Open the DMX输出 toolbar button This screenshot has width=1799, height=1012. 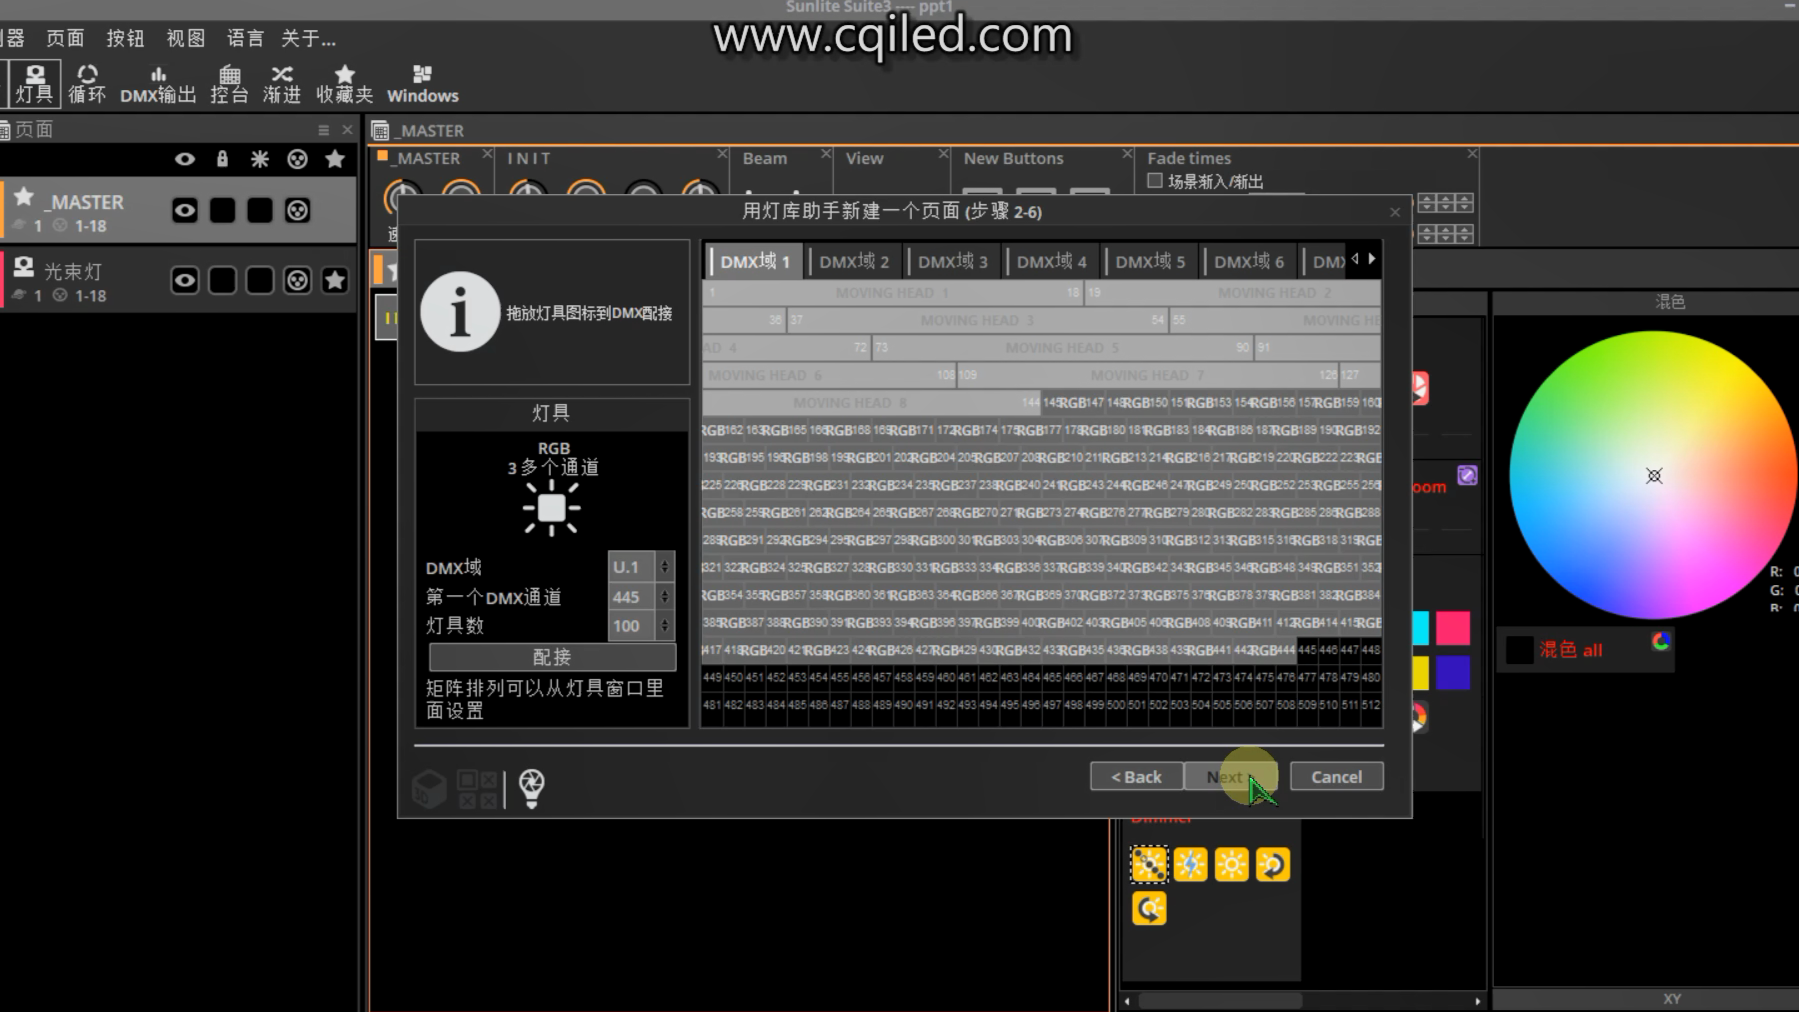[158, 84]
